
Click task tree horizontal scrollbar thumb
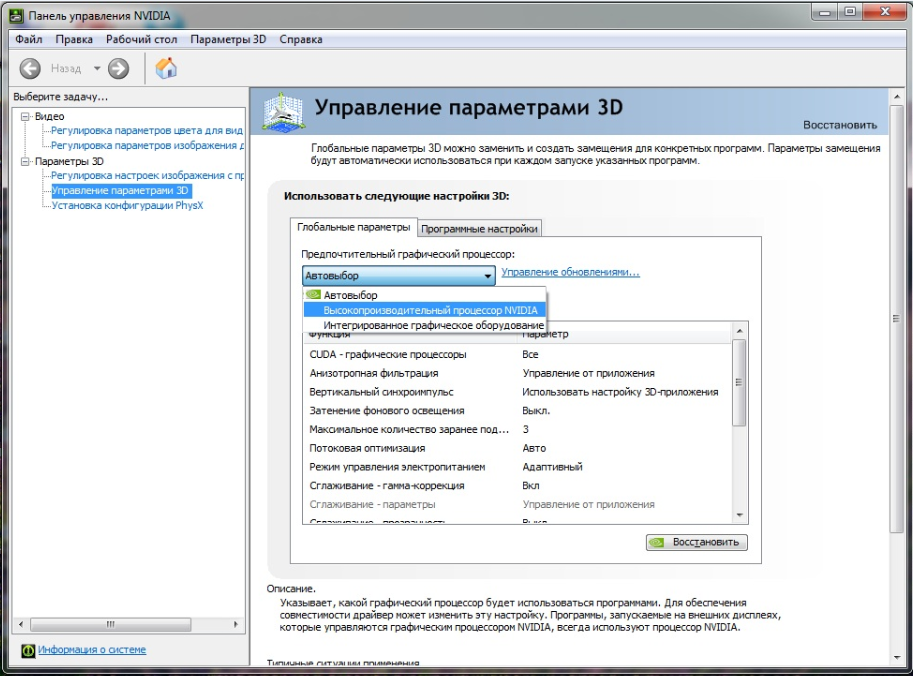pyautogui.click(x=111, y=624)
